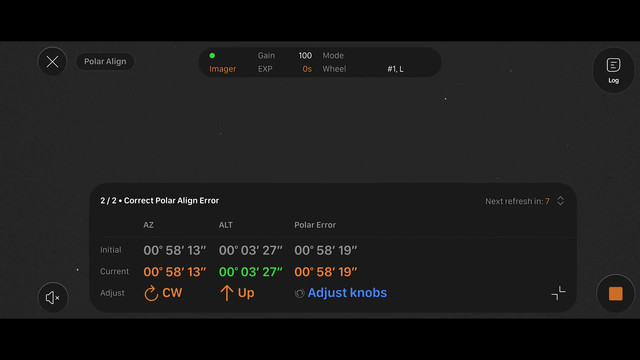Tap the AZ column header
The image size is (640, 360).
[x=149, y=225]
